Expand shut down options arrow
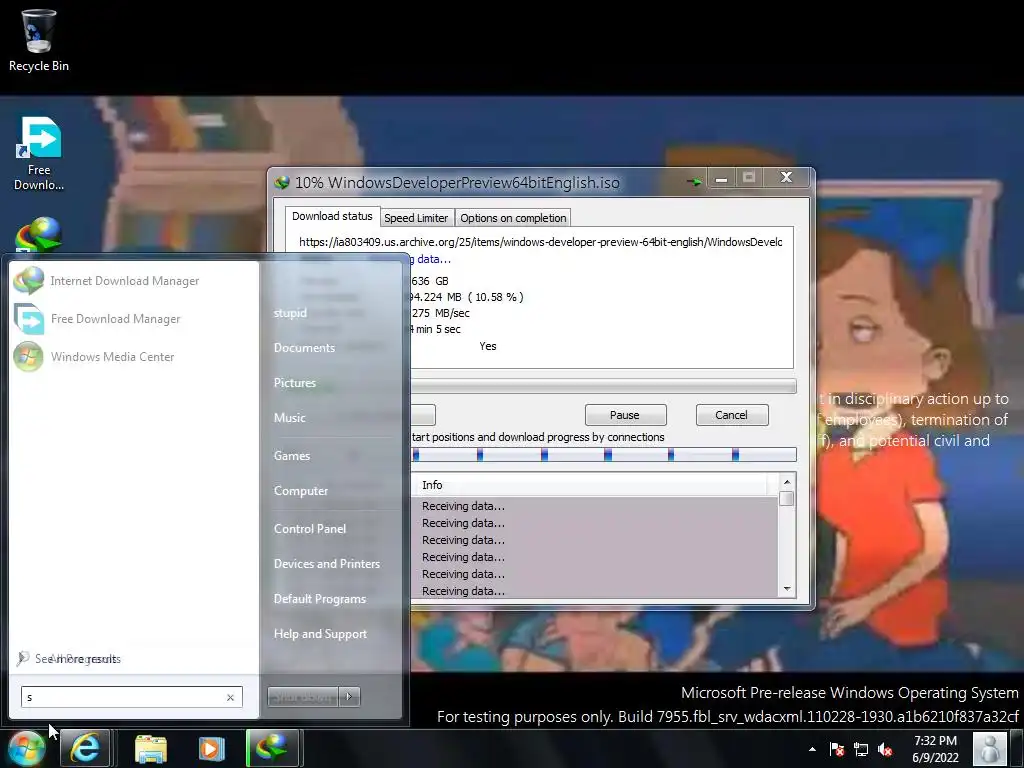 point(349,697)
